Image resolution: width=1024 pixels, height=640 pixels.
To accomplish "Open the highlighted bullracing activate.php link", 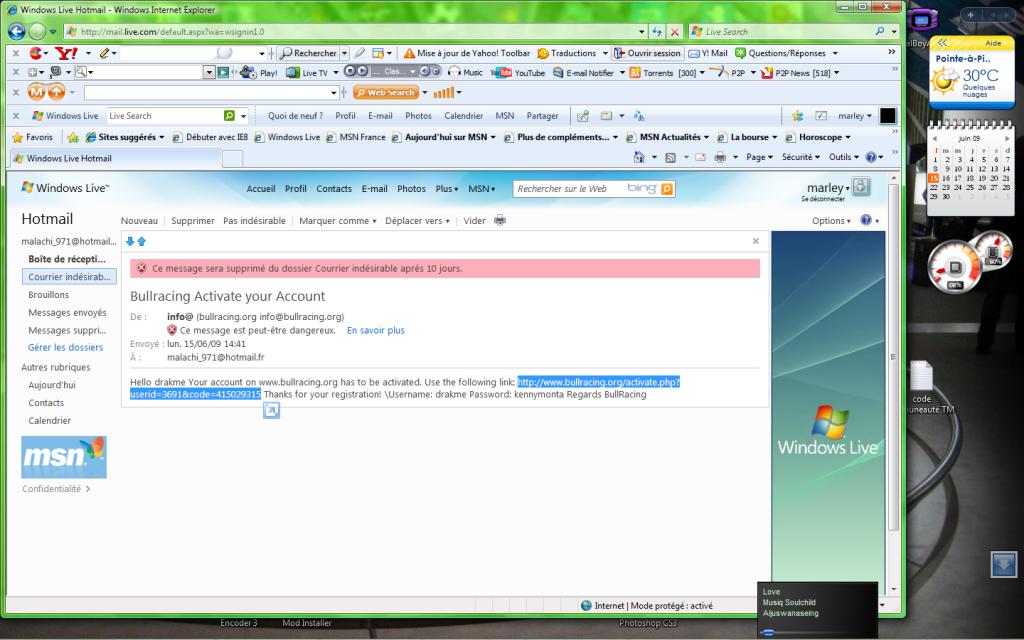I will [x=599, y=382].
